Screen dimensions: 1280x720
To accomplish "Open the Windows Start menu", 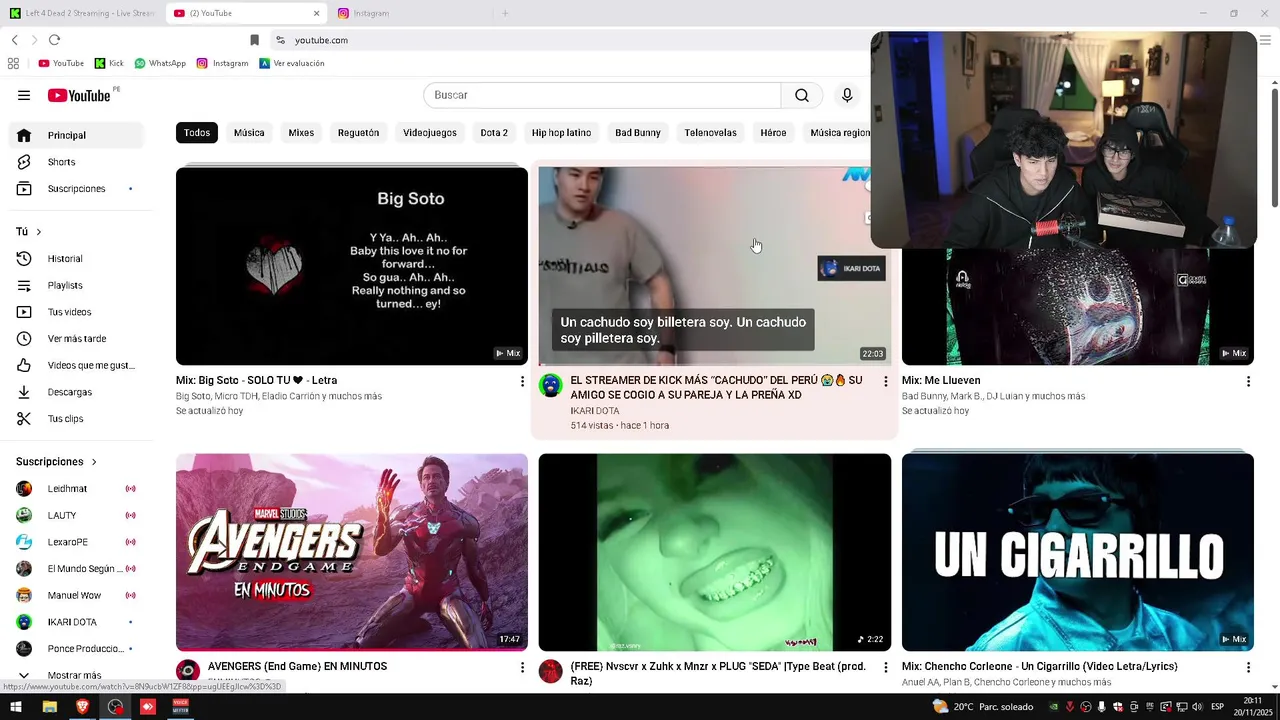I will click(16, 707).
